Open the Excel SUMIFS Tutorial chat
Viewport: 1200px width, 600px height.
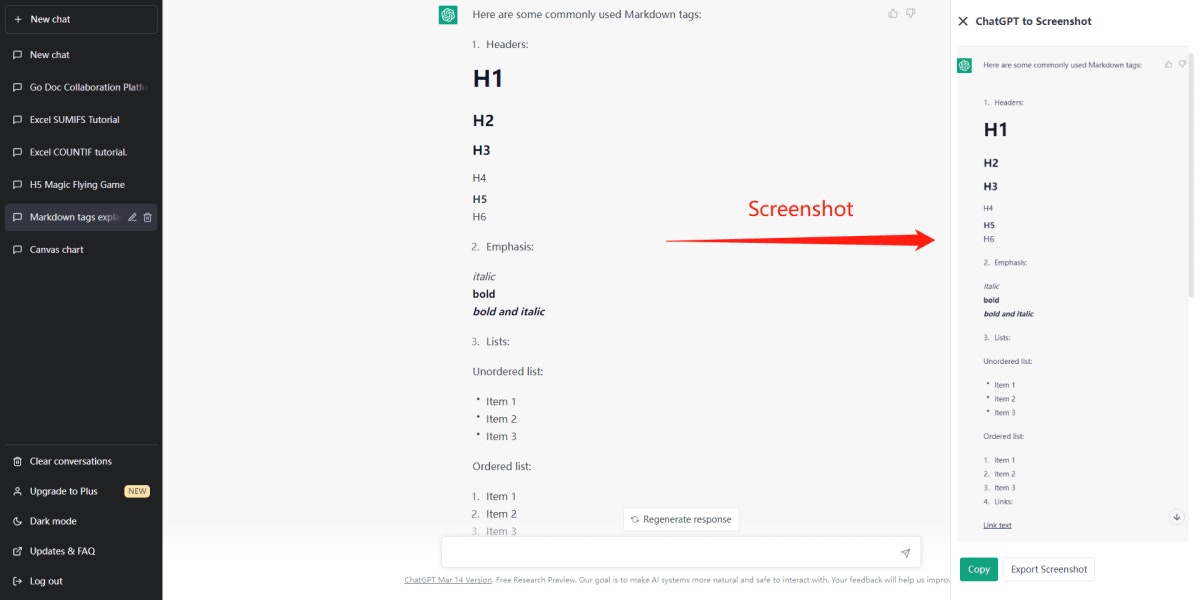click(81, 120)
